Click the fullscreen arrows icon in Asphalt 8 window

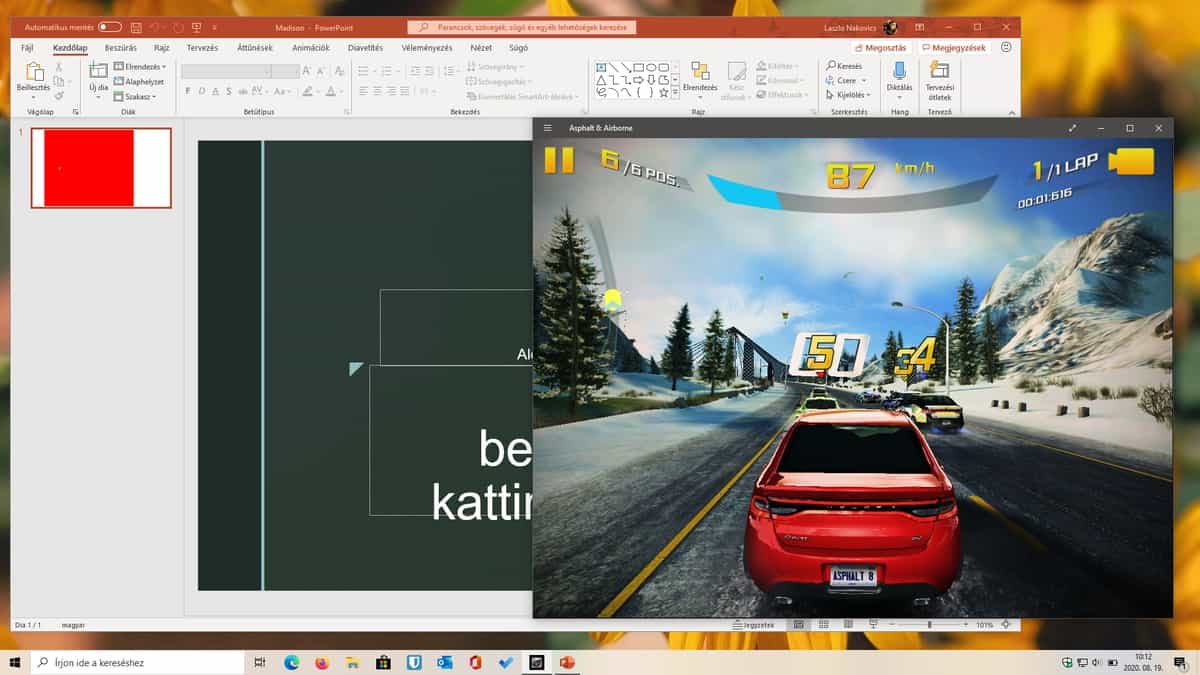[x=1072, y=128]
